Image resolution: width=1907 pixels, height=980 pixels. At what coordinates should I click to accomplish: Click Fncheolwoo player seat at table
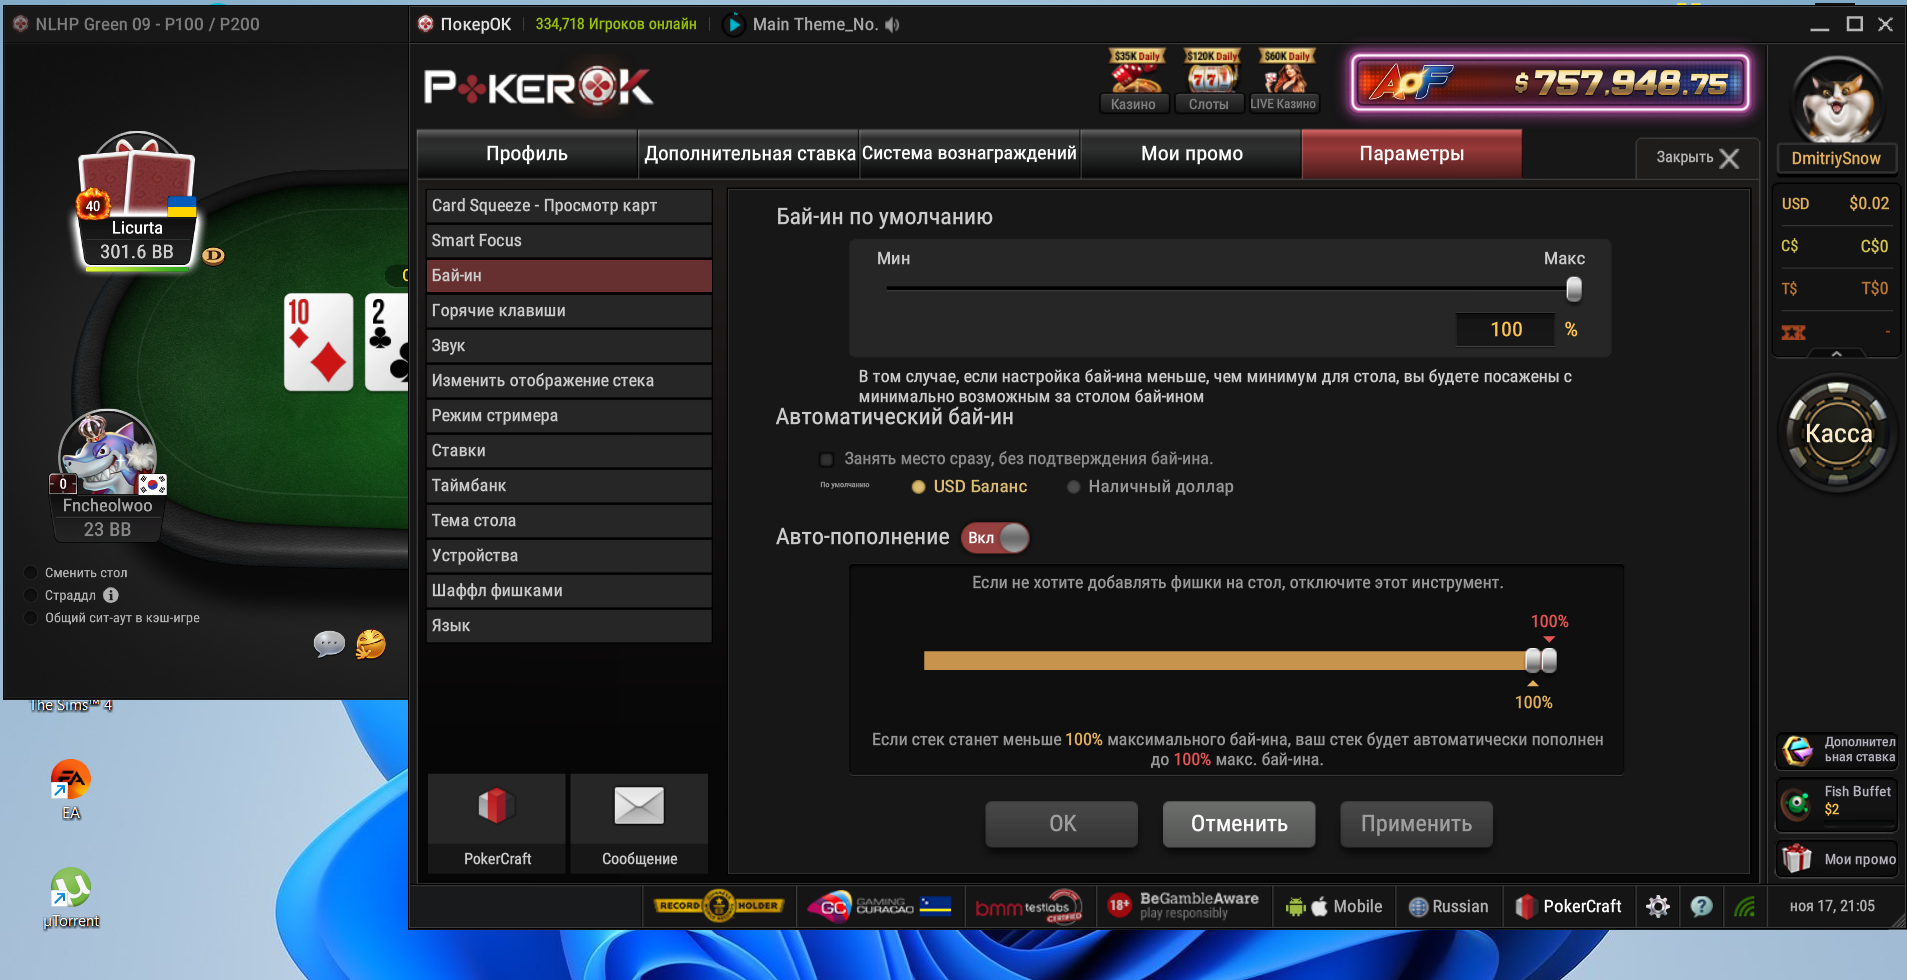click(x=107, y=477)
